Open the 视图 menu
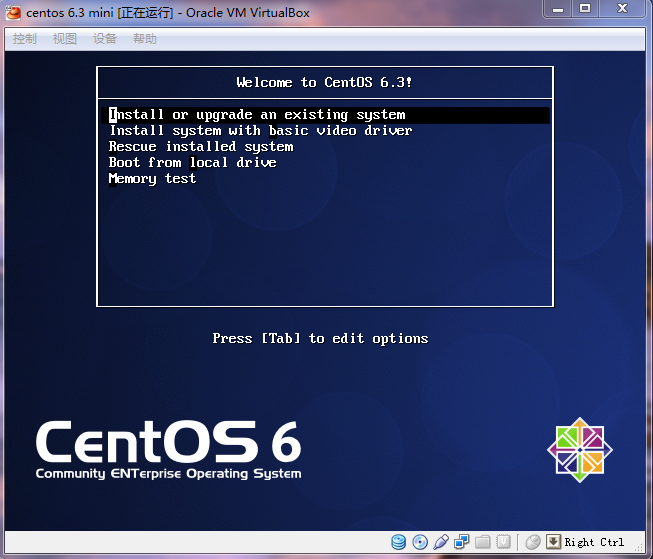Viewport: 653px width, 559px height. point(65,39)
